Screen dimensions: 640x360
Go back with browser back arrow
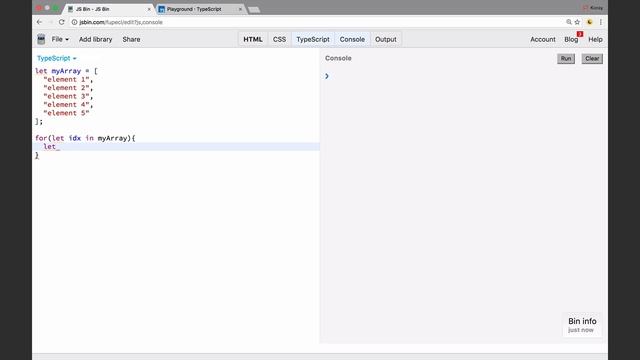39,22
